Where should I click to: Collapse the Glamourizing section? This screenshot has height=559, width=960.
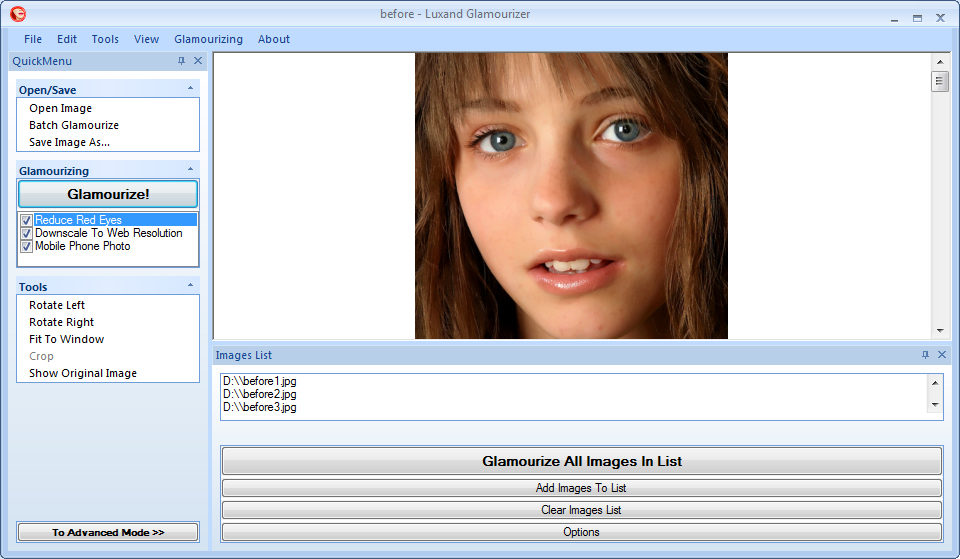190,170
